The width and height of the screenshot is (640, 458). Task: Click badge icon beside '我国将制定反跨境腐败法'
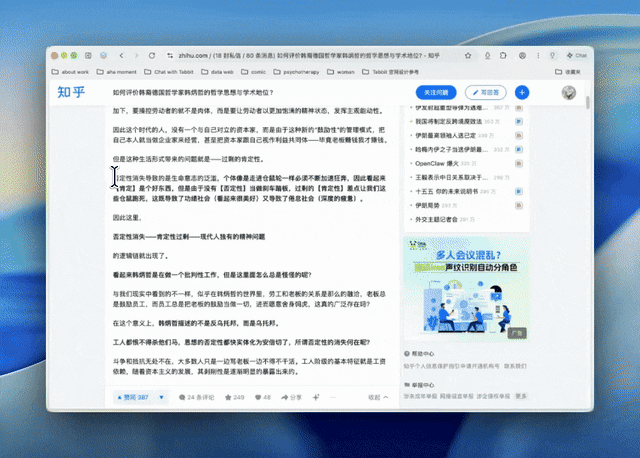coord(518,121)
